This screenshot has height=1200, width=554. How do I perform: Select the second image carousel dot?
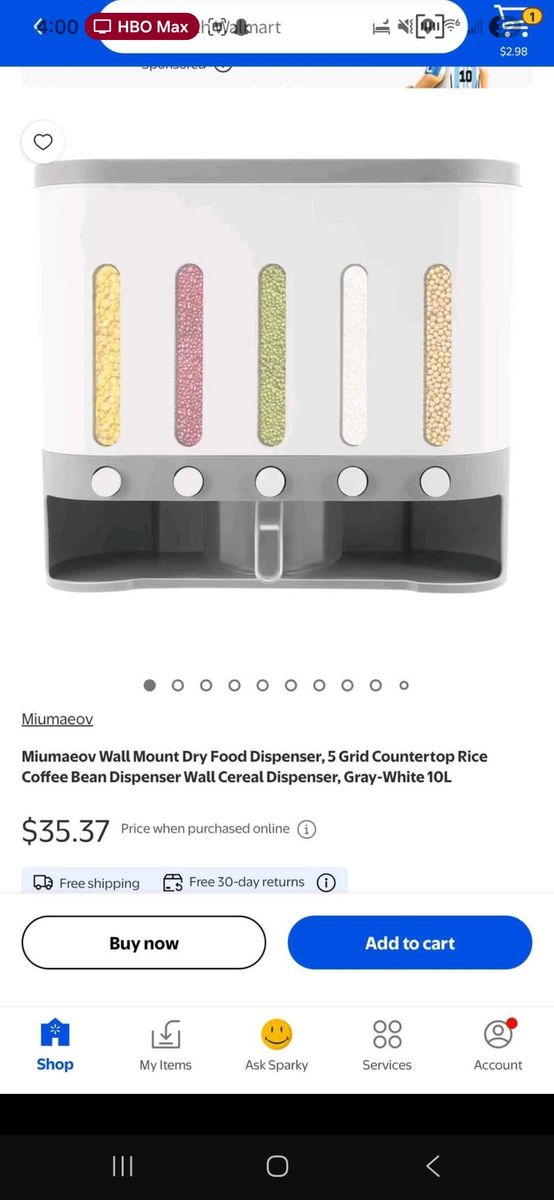pyautogui.click(x=178, y=685)
